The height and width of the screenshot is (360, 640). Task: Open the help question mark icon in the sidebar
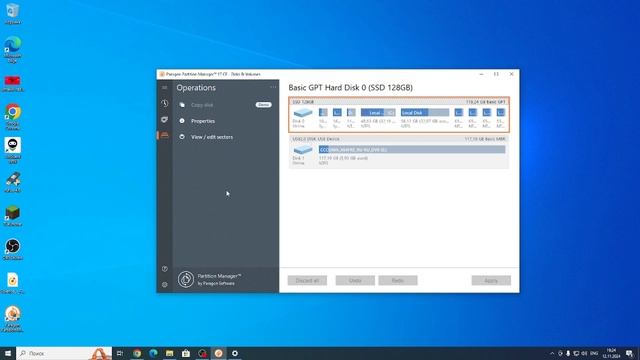[x=164, y=269]
